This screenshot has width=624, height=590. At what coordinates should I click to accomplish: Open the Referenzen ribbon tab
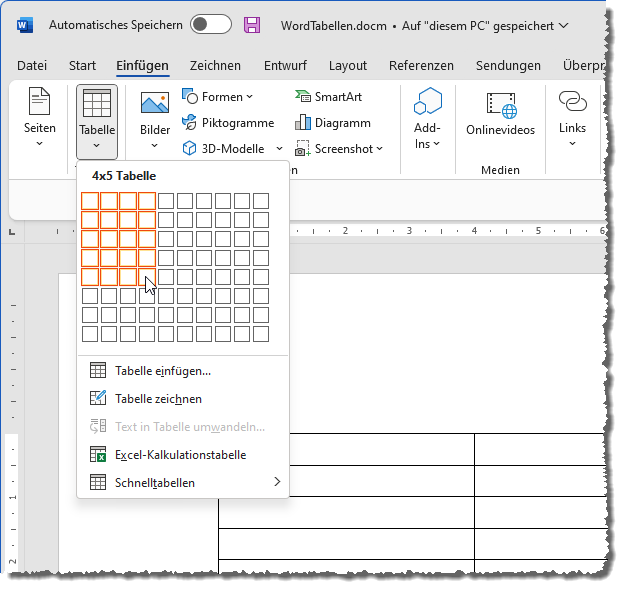coord(421,66)
